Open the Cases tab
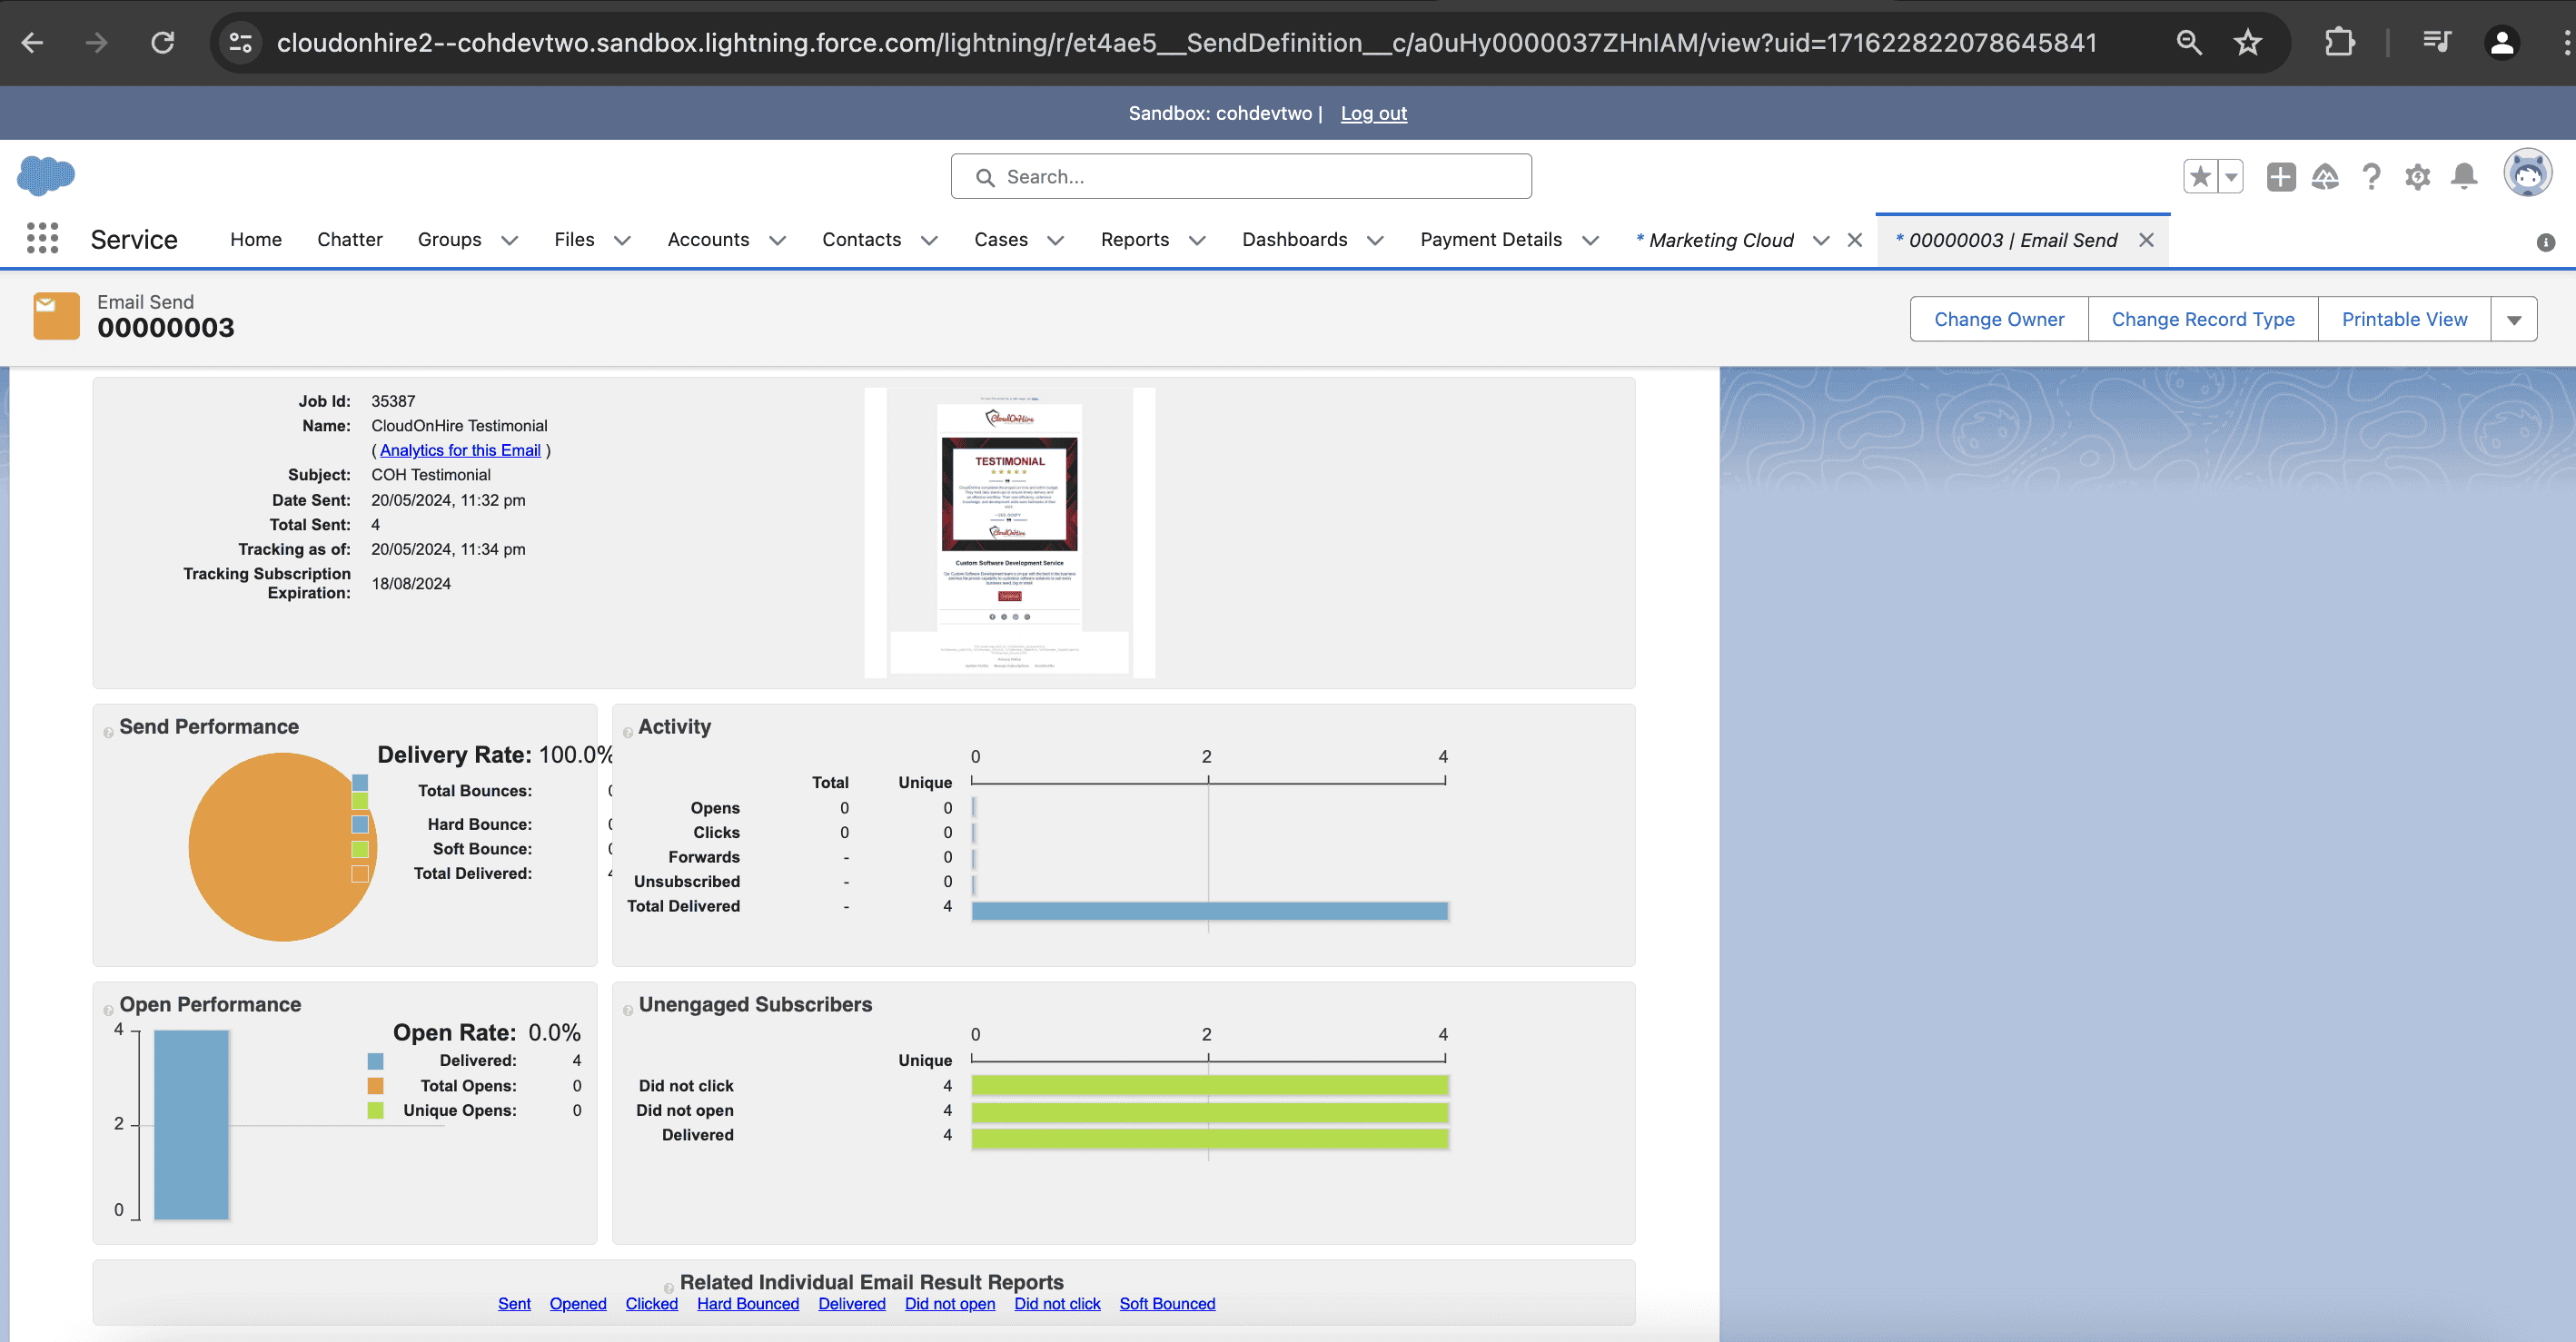Image resolution: width=2576 pixels, height=1342 pixels. [x=1001, y=239]
